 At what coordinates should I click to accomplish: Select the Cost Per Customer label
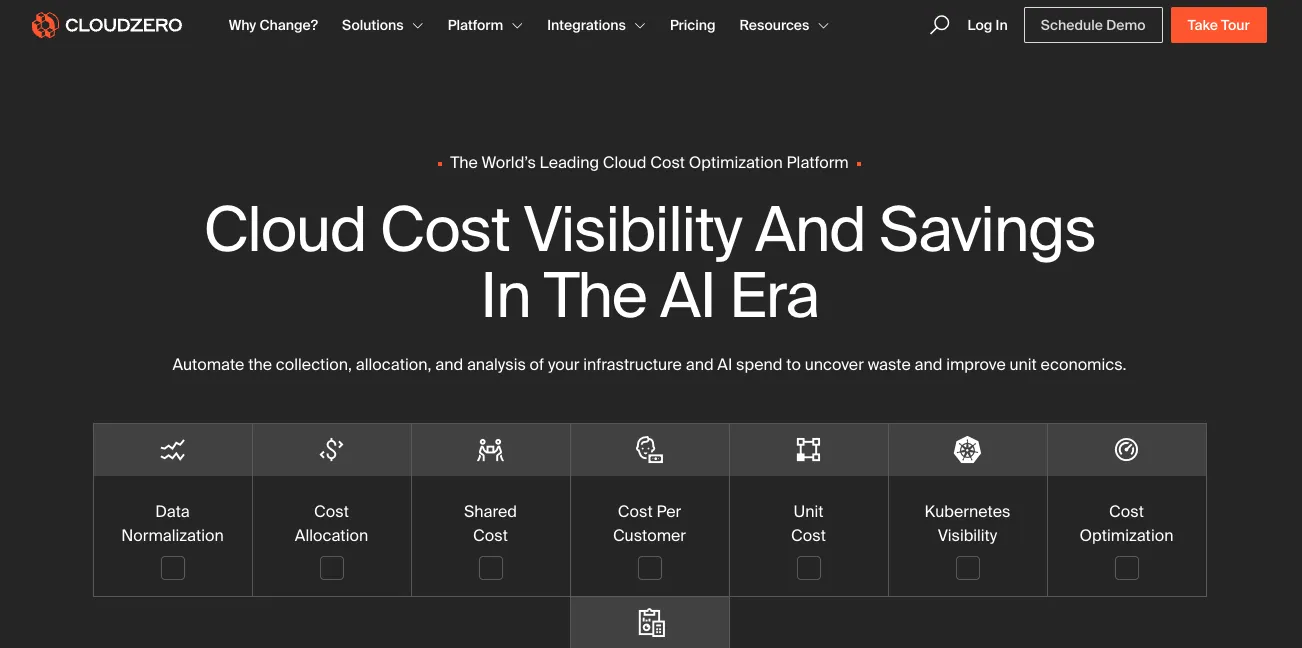(650, 523)
